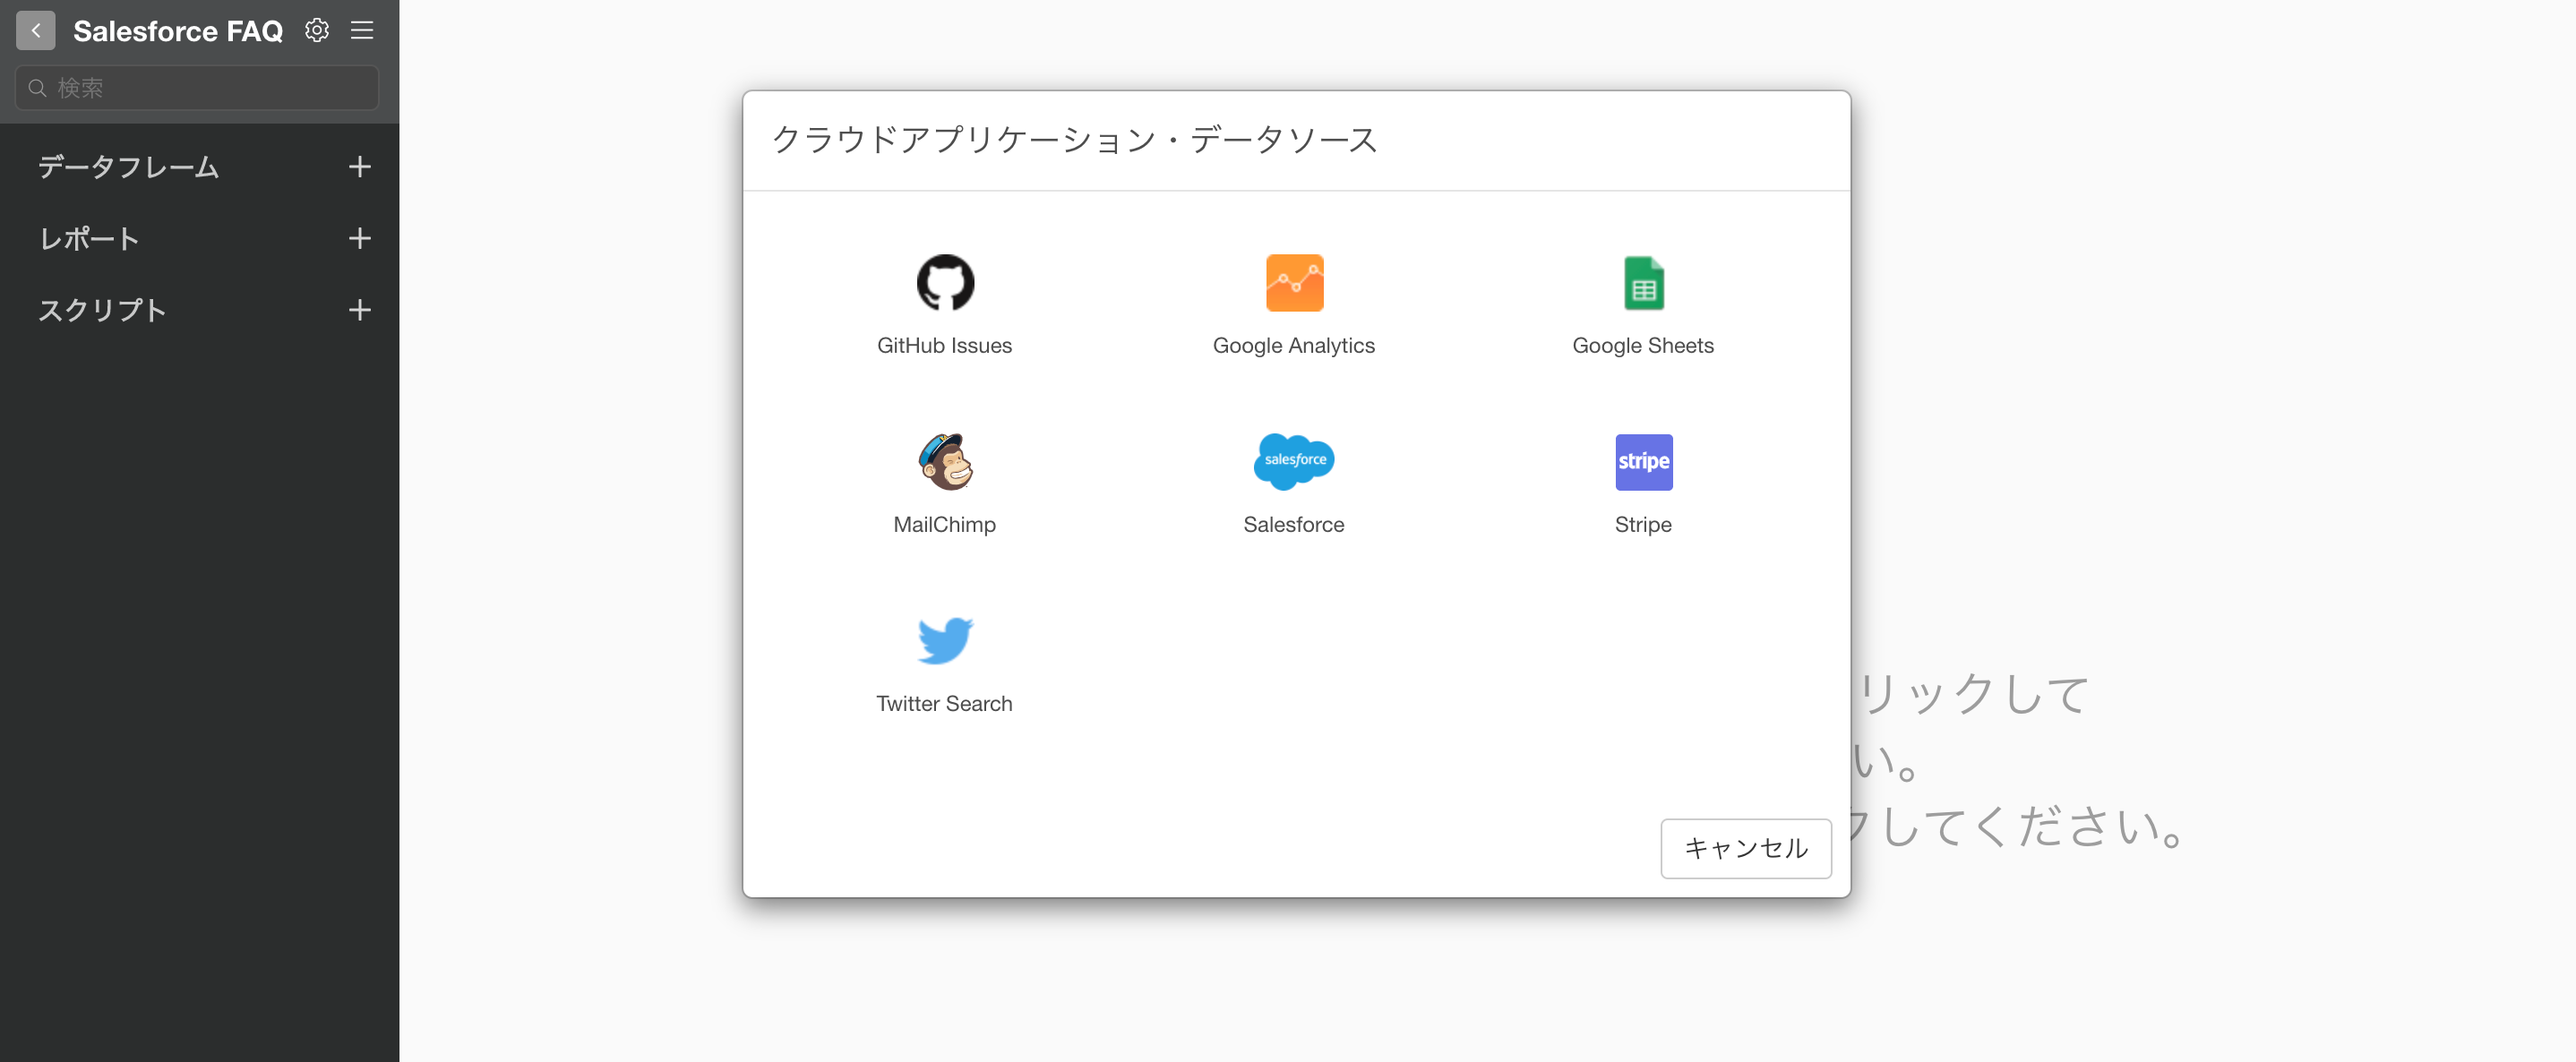Select the Stripe data source icon
2576x1062 pixels.
(x=1643, y=462)
